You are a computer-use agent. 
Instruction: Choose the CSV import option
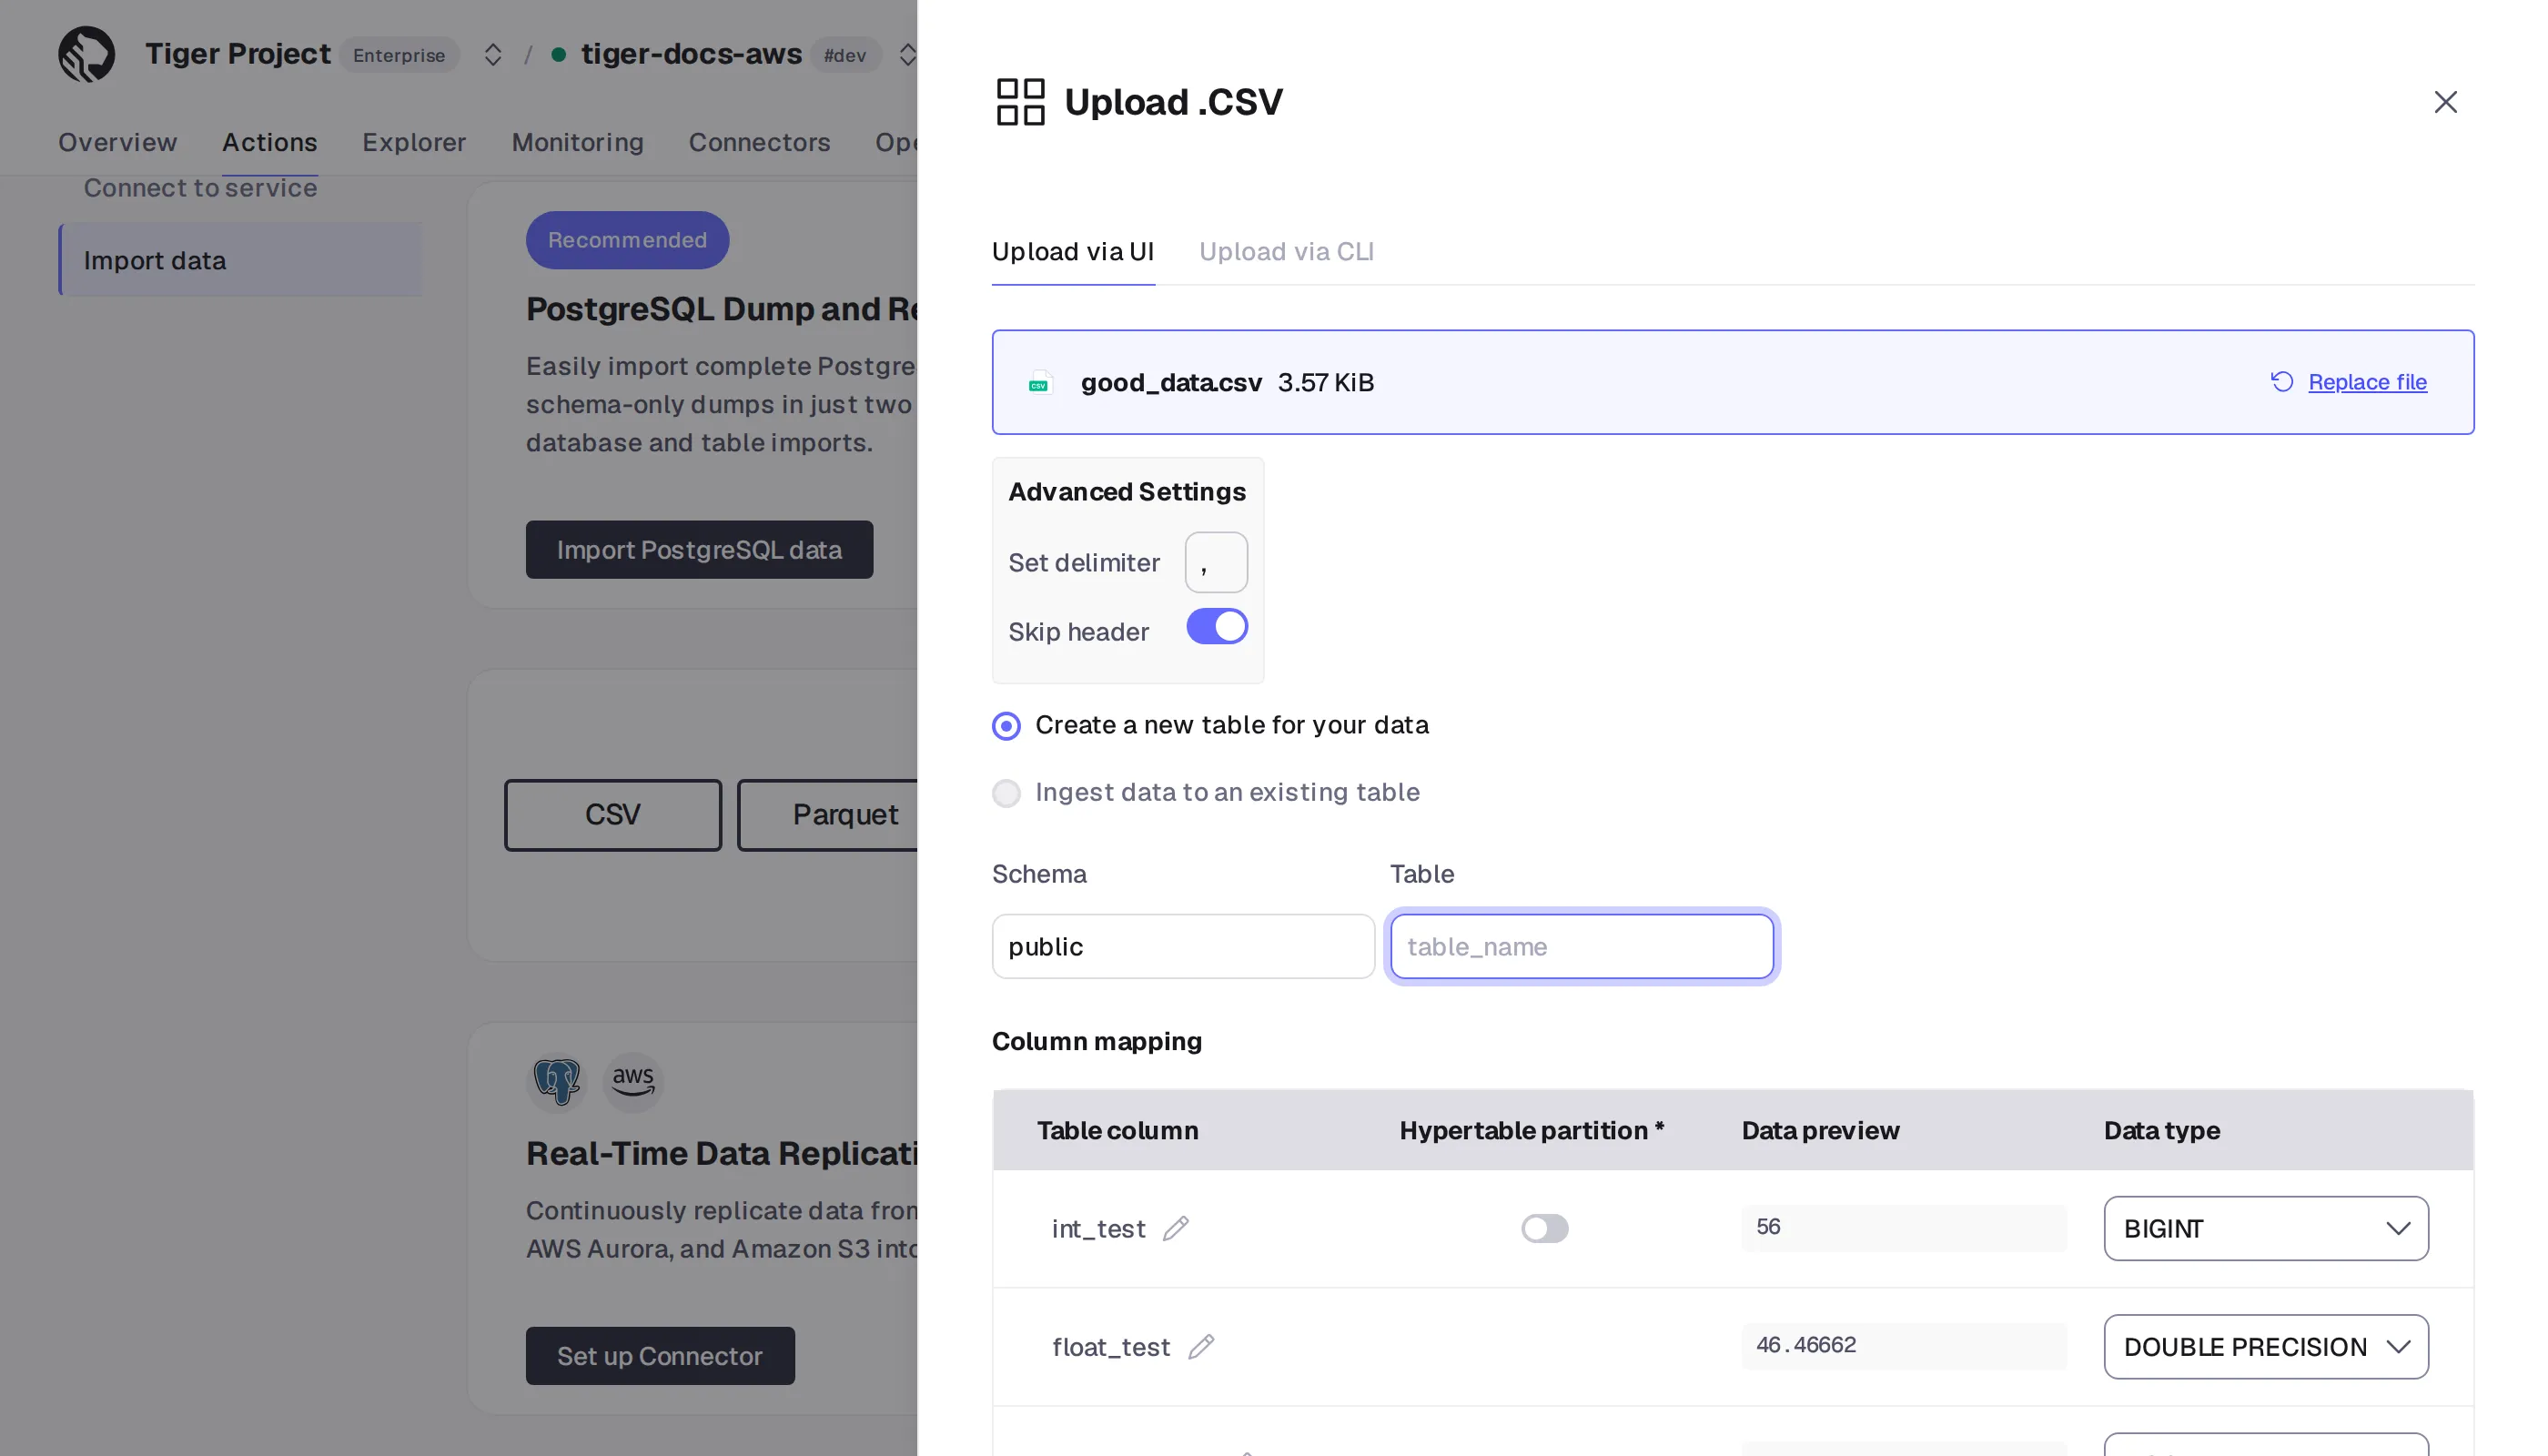pyautogui.click(x=612, y=815)
